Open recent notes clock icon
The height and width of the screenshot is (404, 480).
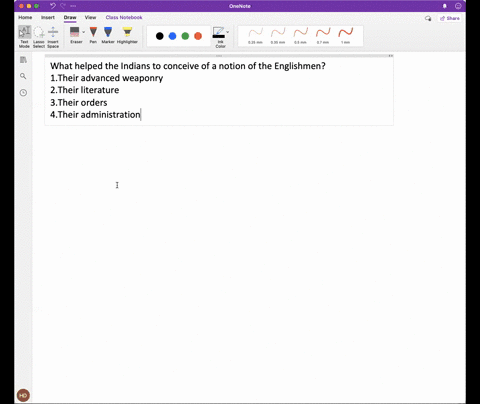point(23,93)
